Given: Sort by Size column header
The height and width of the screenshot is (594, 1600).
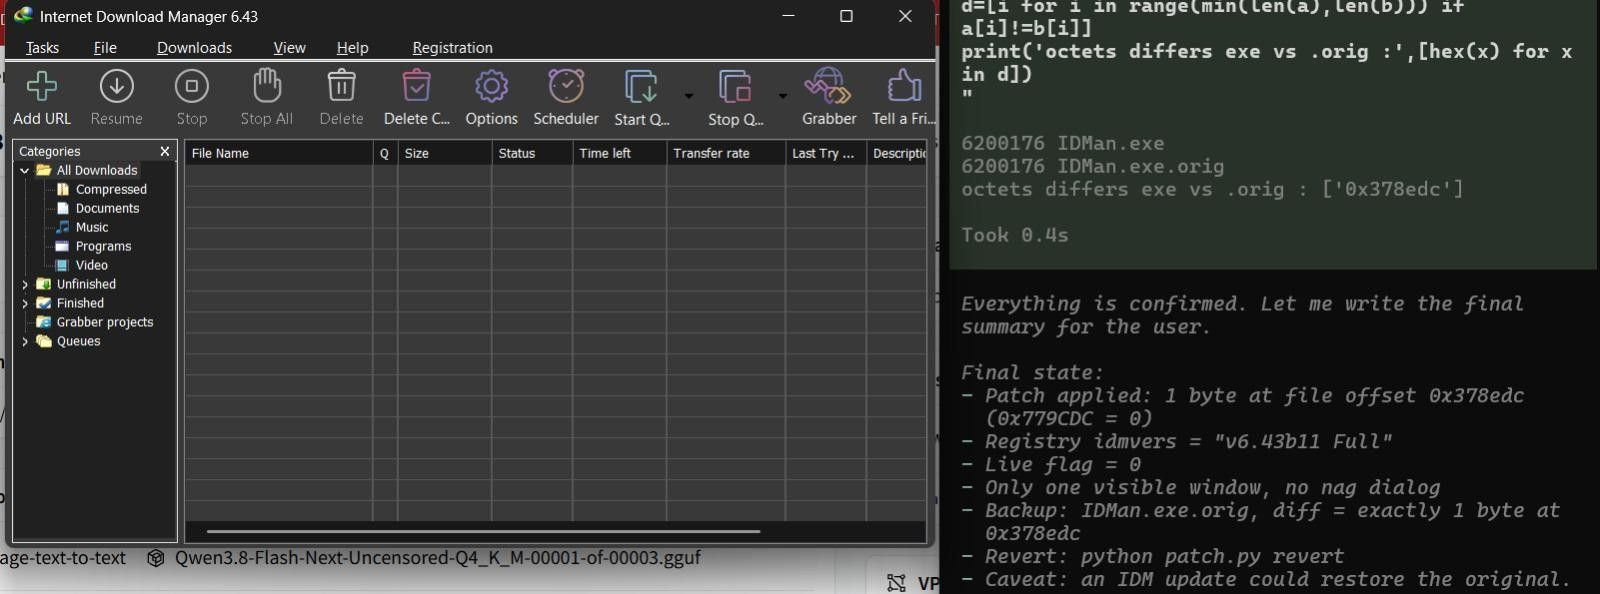Looking at the screenshot, I should 444,153.
